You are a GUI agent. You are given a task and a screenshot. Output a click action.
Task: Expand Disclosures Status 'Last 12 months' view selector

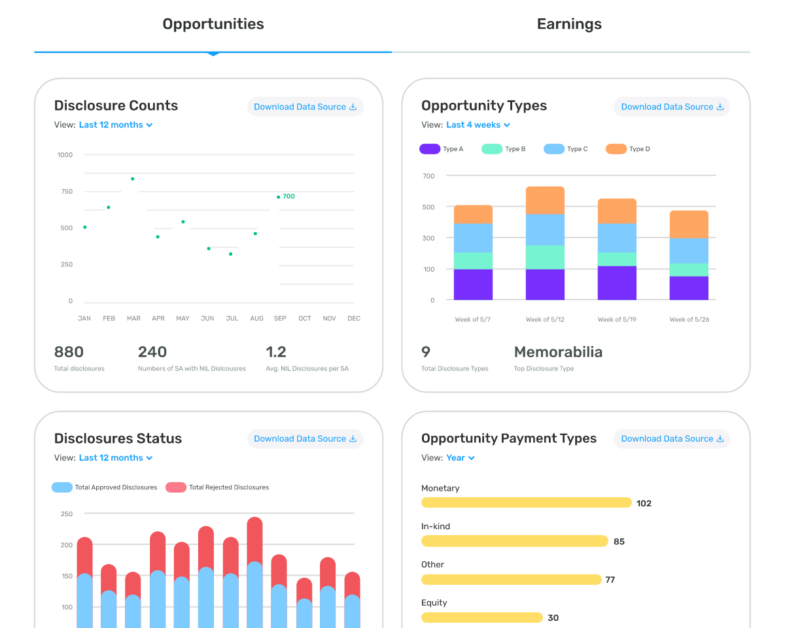(116, 458)
